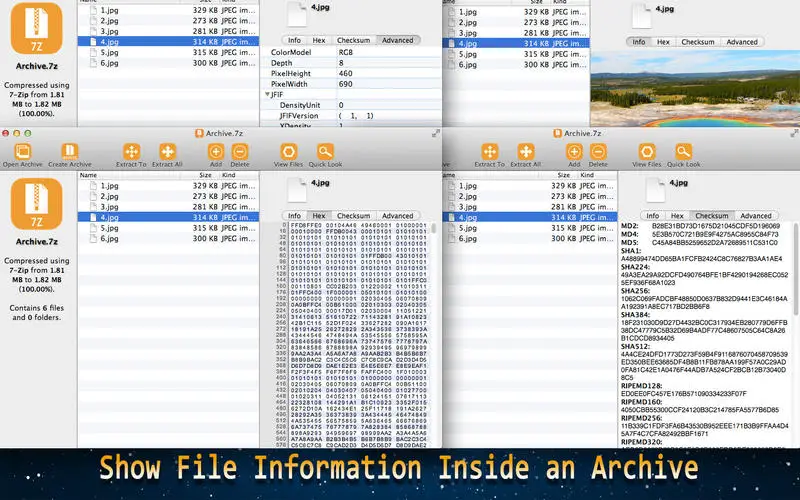Click the fullscreen arrows in the hex-view window title bar

(436, 133)
